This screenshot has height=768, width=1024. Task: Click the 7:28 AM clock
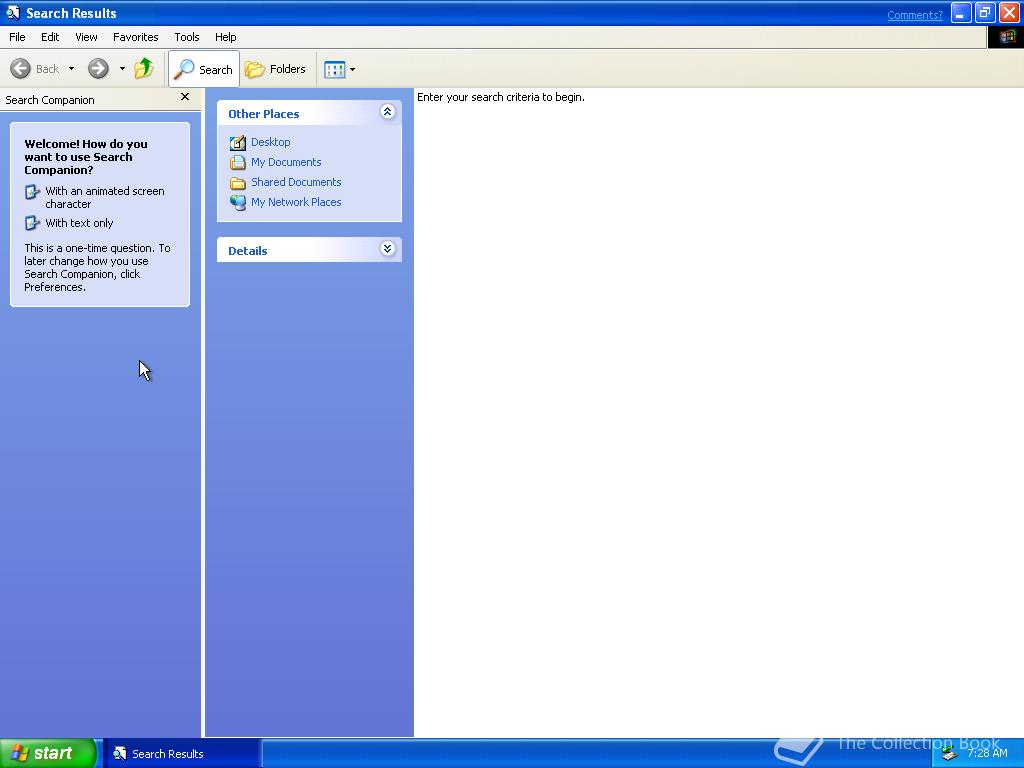(987, 753)
